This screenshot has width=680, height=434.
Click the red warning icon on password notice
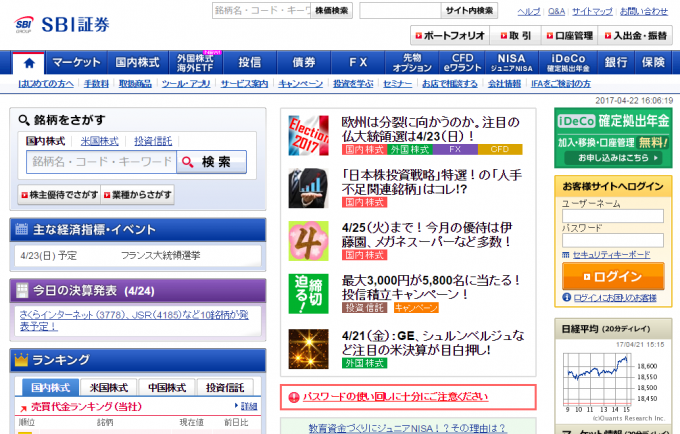coord(294,397)
